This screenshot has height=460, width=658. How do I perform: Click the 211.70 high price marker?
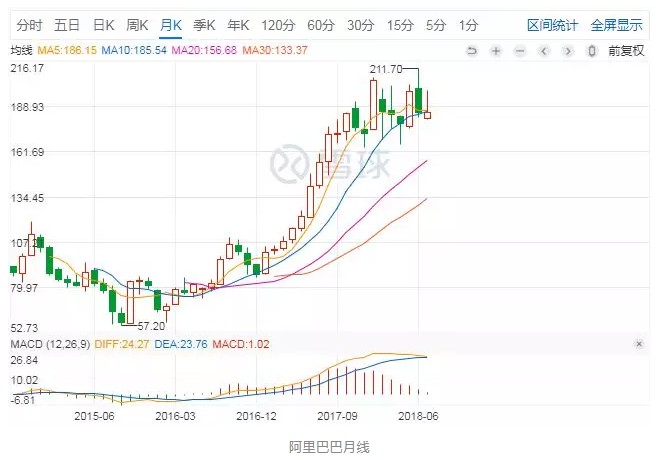(x=386, y=69)
